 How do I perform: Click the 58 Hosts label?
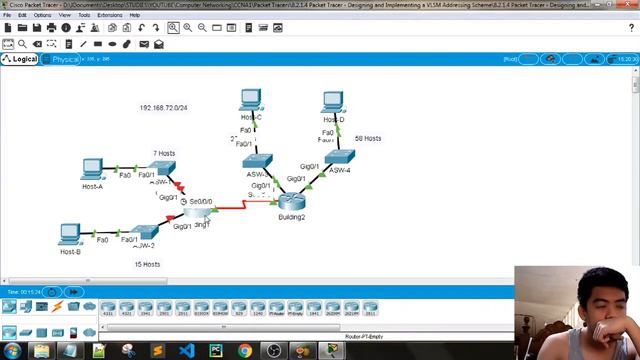pos(368,138)
